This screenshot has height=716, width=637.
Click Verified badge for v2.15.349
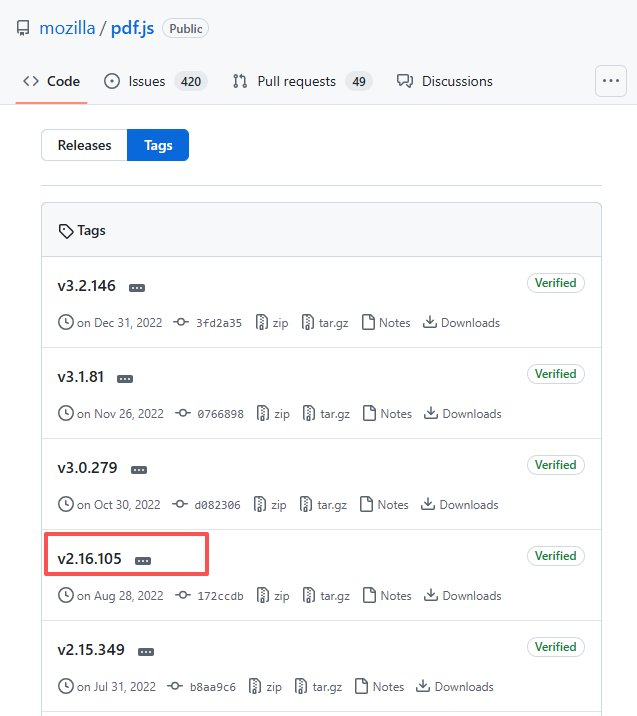[556, 647]
